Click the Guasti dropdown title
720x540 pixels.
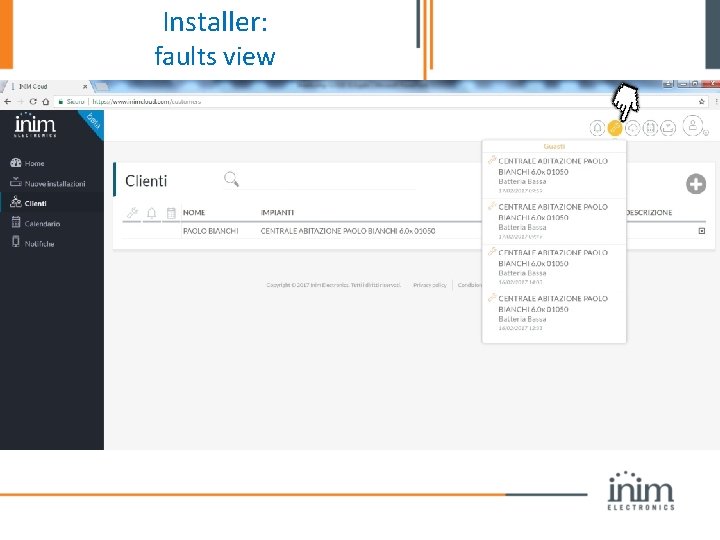pyautogui.click(x=554, y=146)
